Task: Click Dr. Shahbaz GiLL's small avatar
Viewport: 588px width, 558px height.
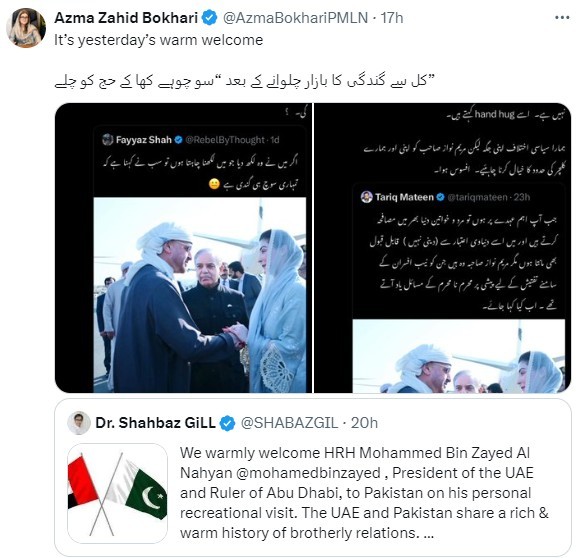Action: pos(79,423)
